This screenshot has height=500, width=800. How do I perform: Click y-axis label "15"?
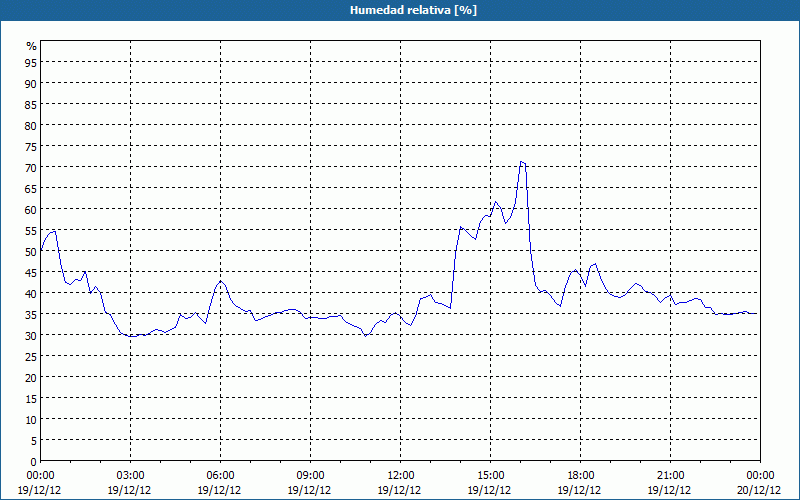(x=31, y=398)
